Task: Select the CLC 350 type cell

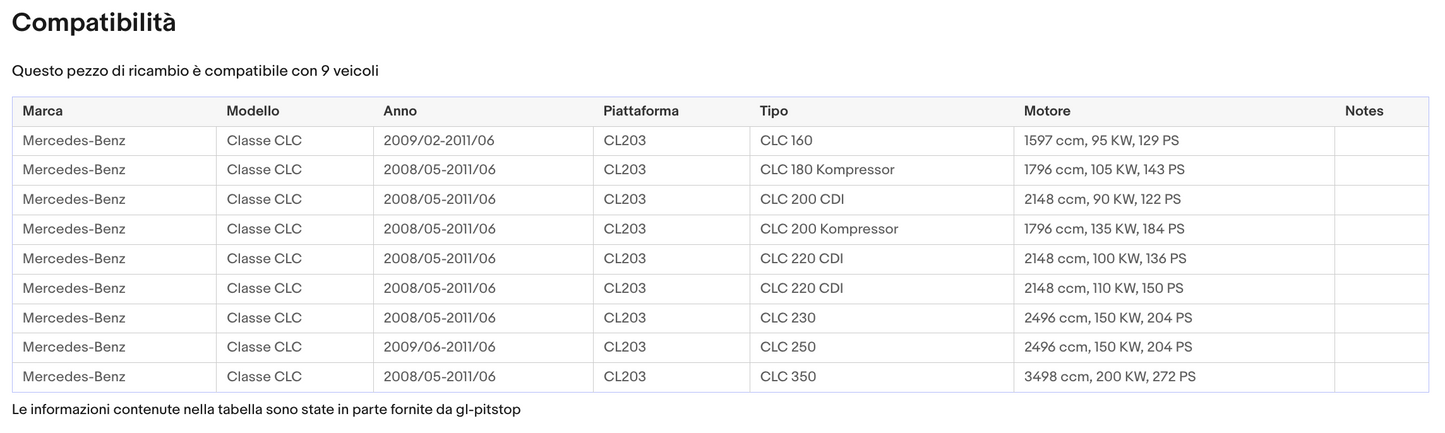Action: 788,377
